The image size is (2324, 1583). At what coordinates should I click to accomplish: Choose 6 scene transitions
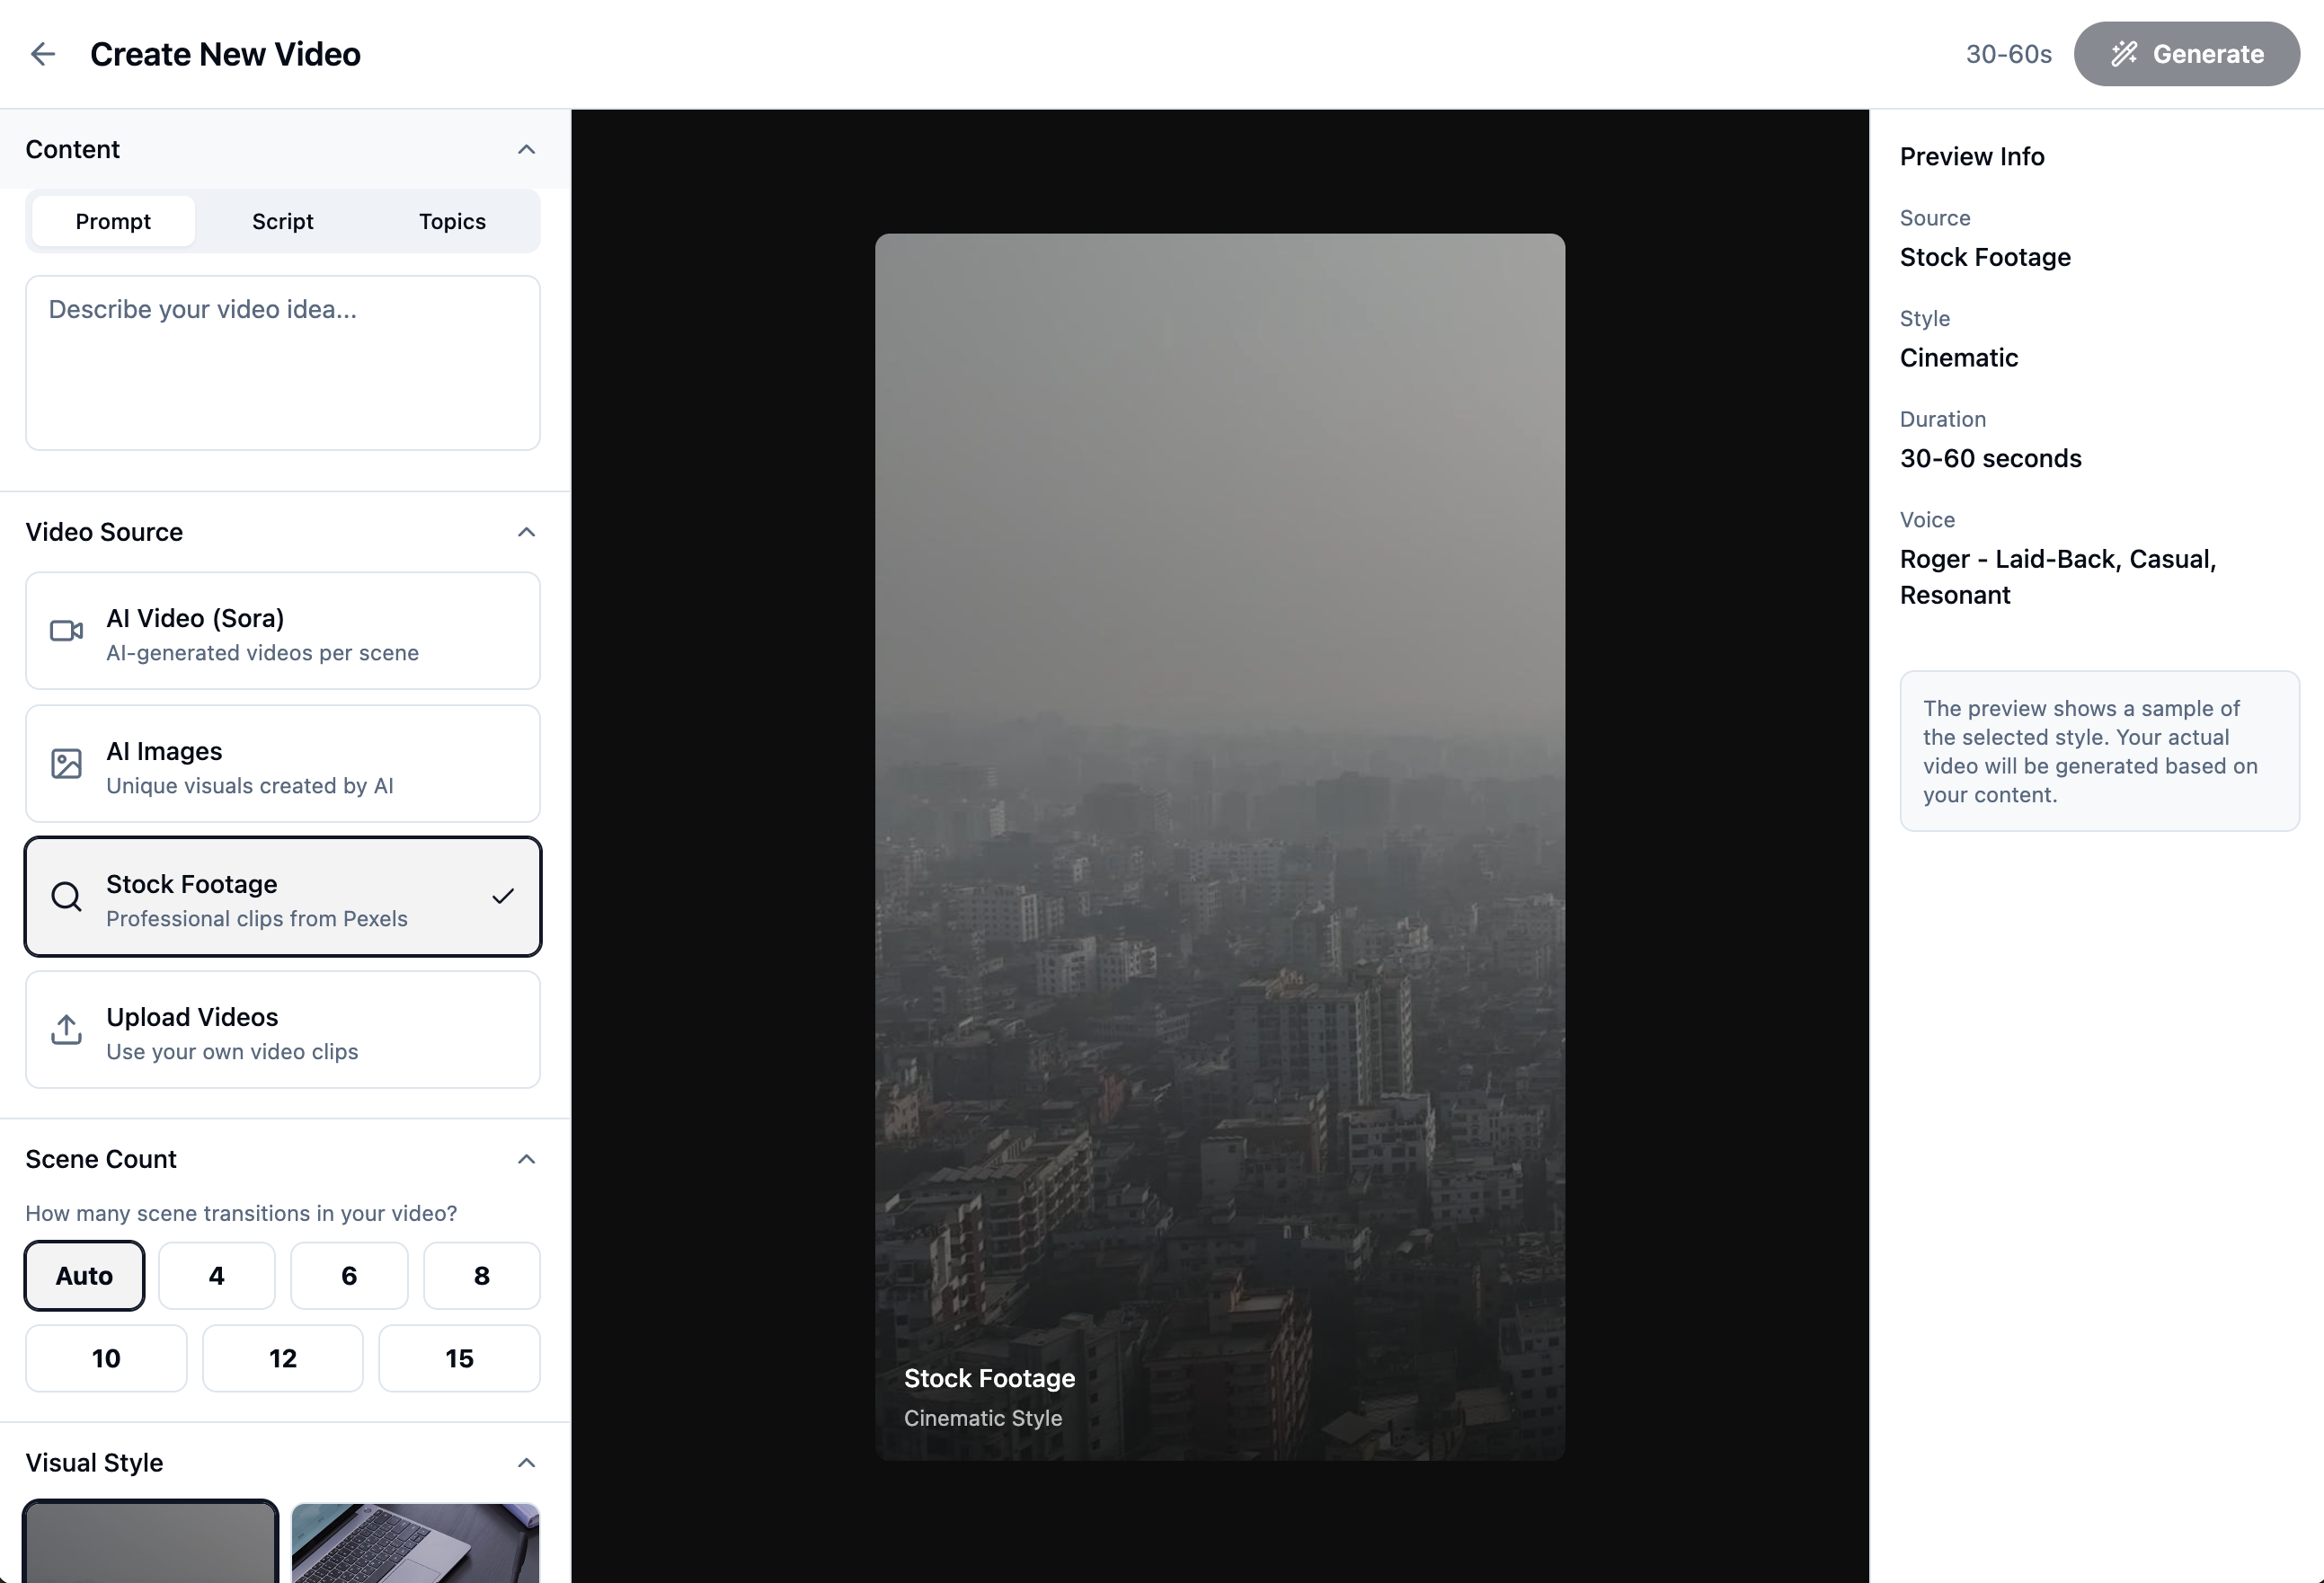point(349,1276)
